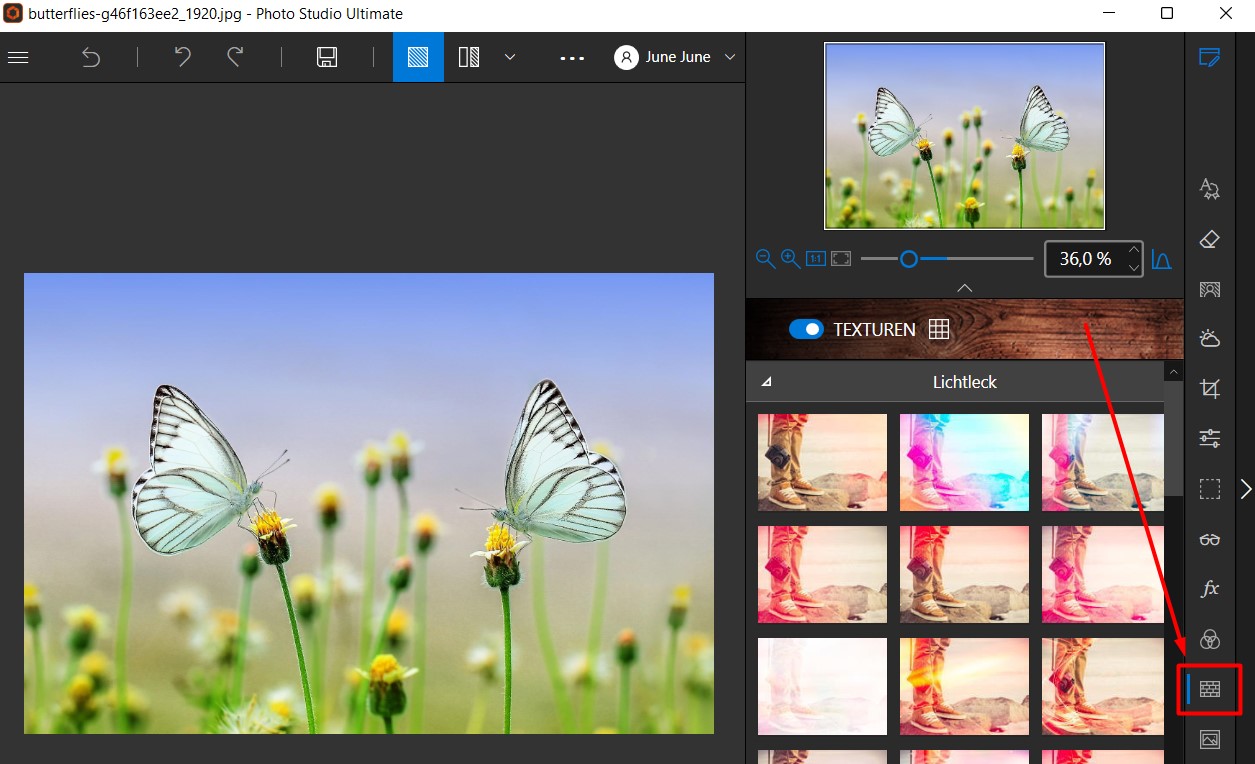Screen dimensions: 1255x764
Task: Apply the orange light streak texture
Action: 964,686
